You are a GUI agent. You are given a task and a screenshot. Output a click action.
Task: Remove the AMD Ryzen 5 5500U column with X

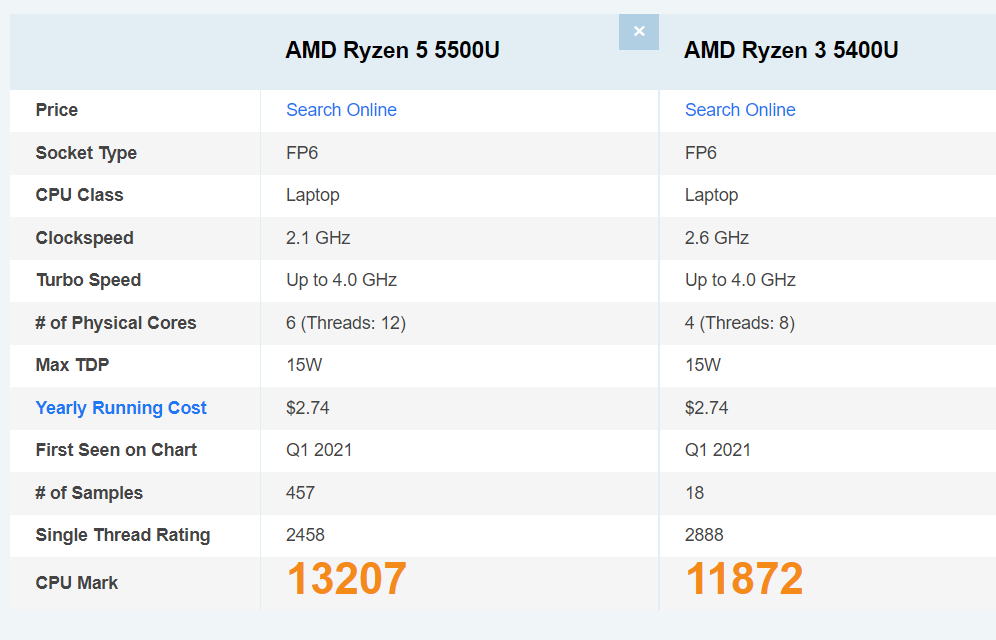pos(639,32)
